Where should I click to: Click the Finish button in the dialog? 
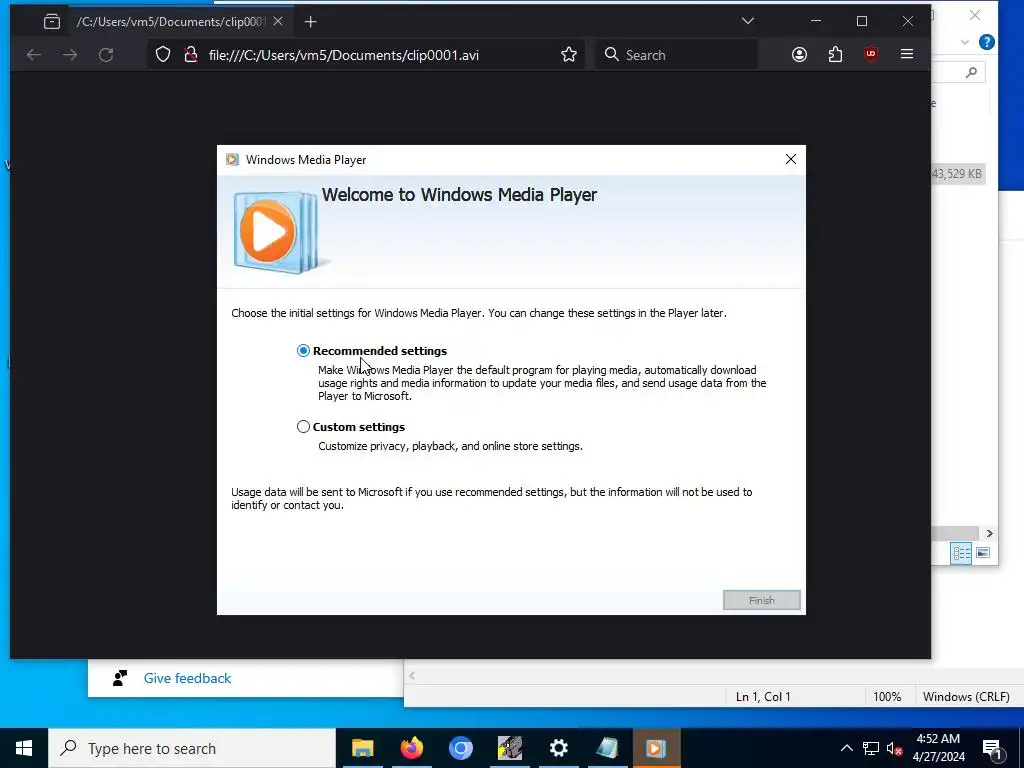tap(761, 600)
